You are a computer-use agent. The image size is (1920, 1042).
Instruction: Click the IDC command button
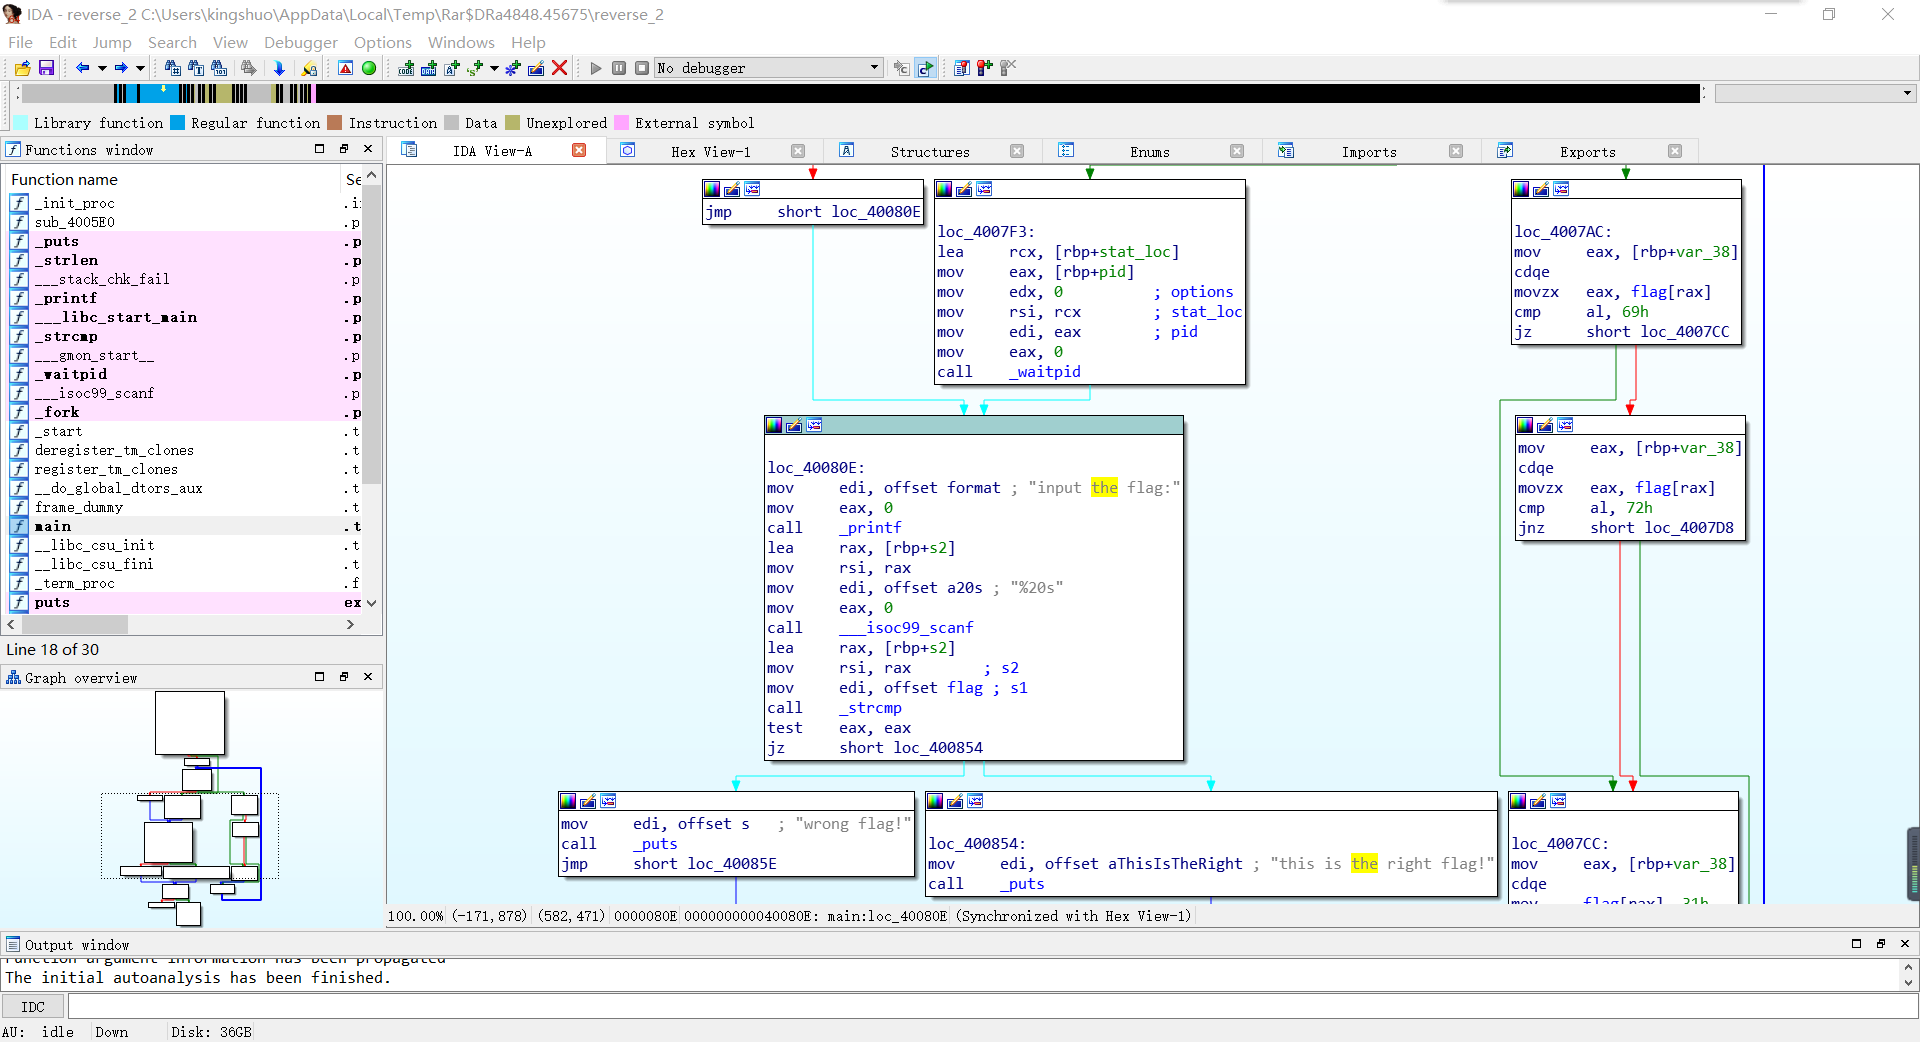(33, 1007)
